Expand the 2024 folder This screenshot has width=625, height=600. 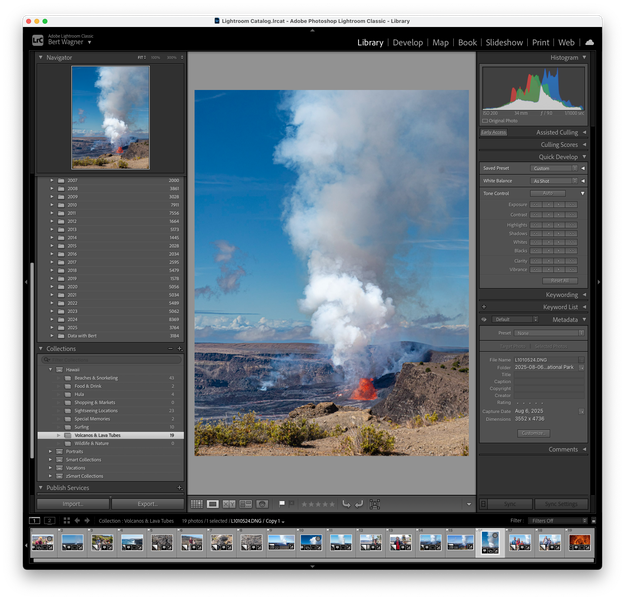[x=52, y=319]
